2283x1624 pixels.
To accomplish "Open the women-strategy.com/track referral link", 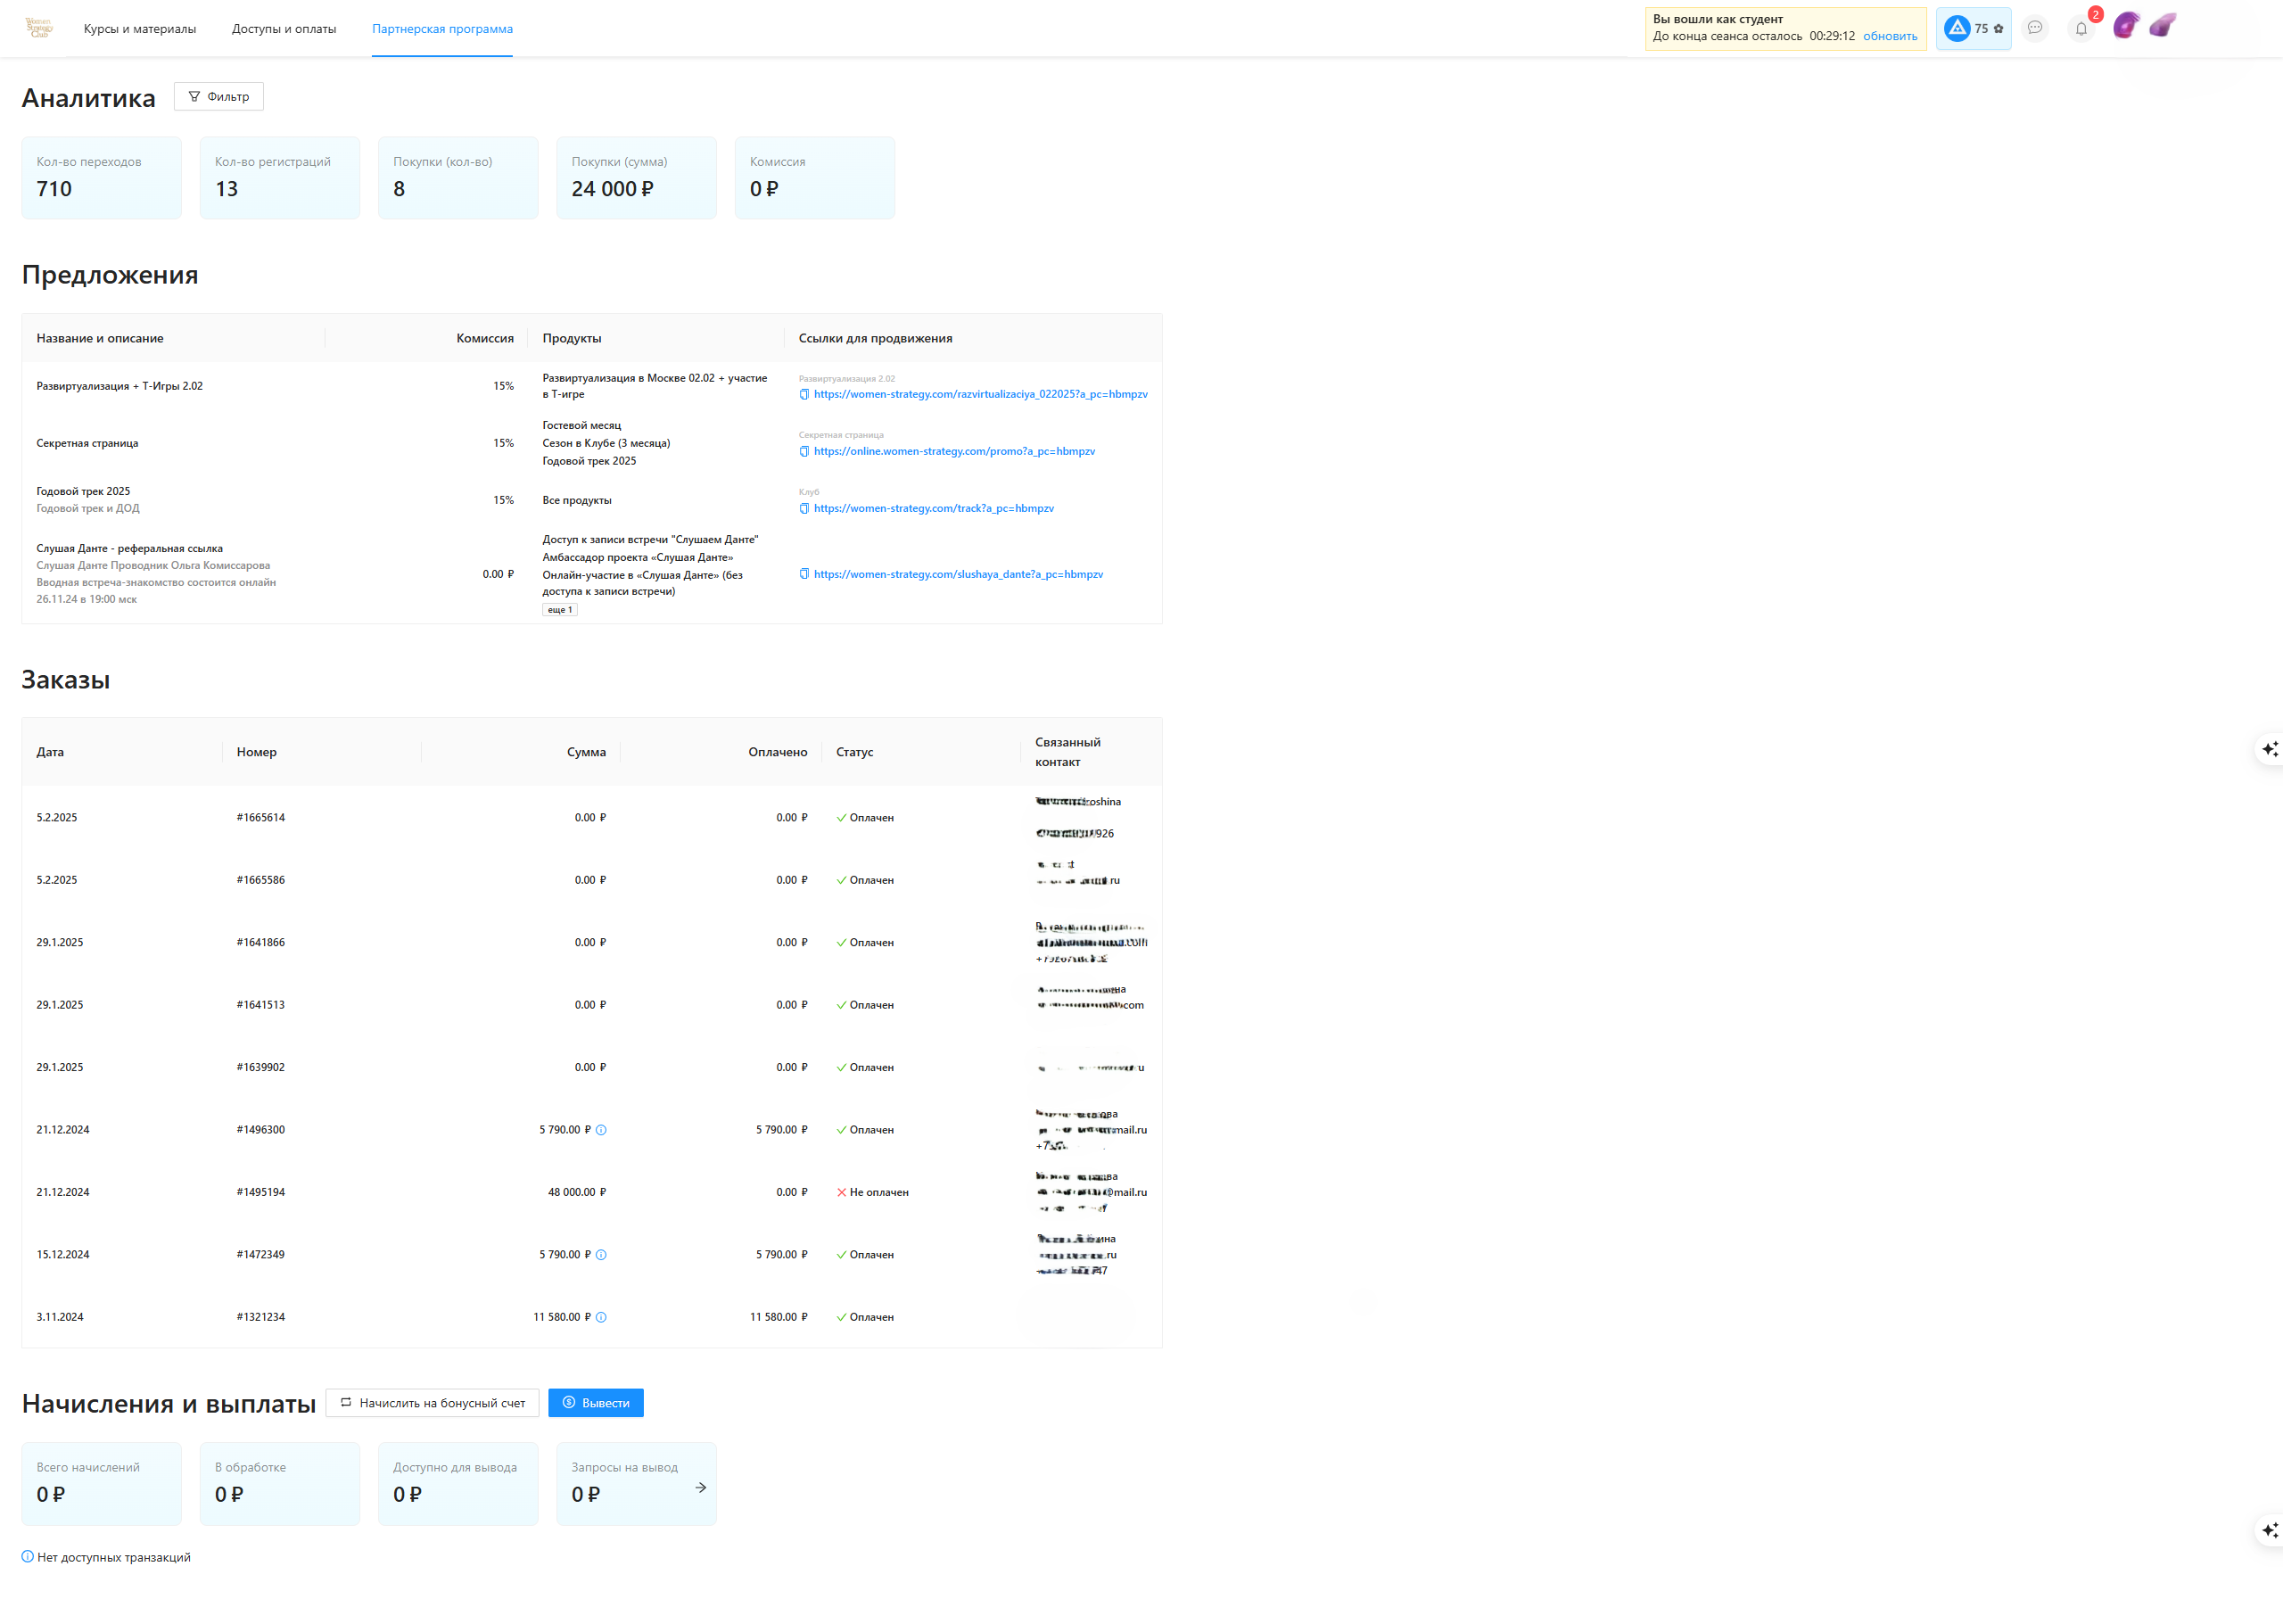I will point(933,508).
